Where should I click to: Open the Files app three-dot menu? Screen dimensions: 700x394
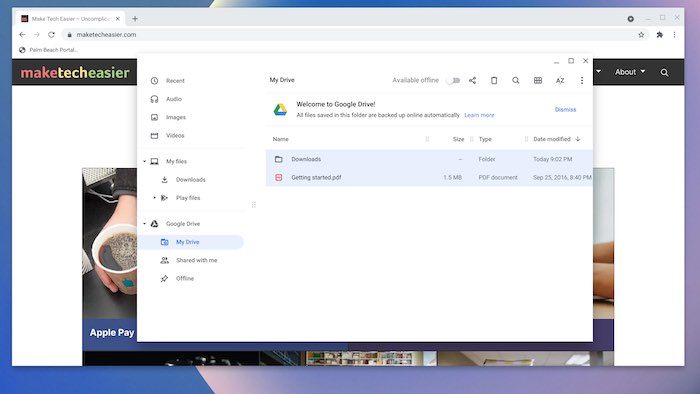click(582, 81)
